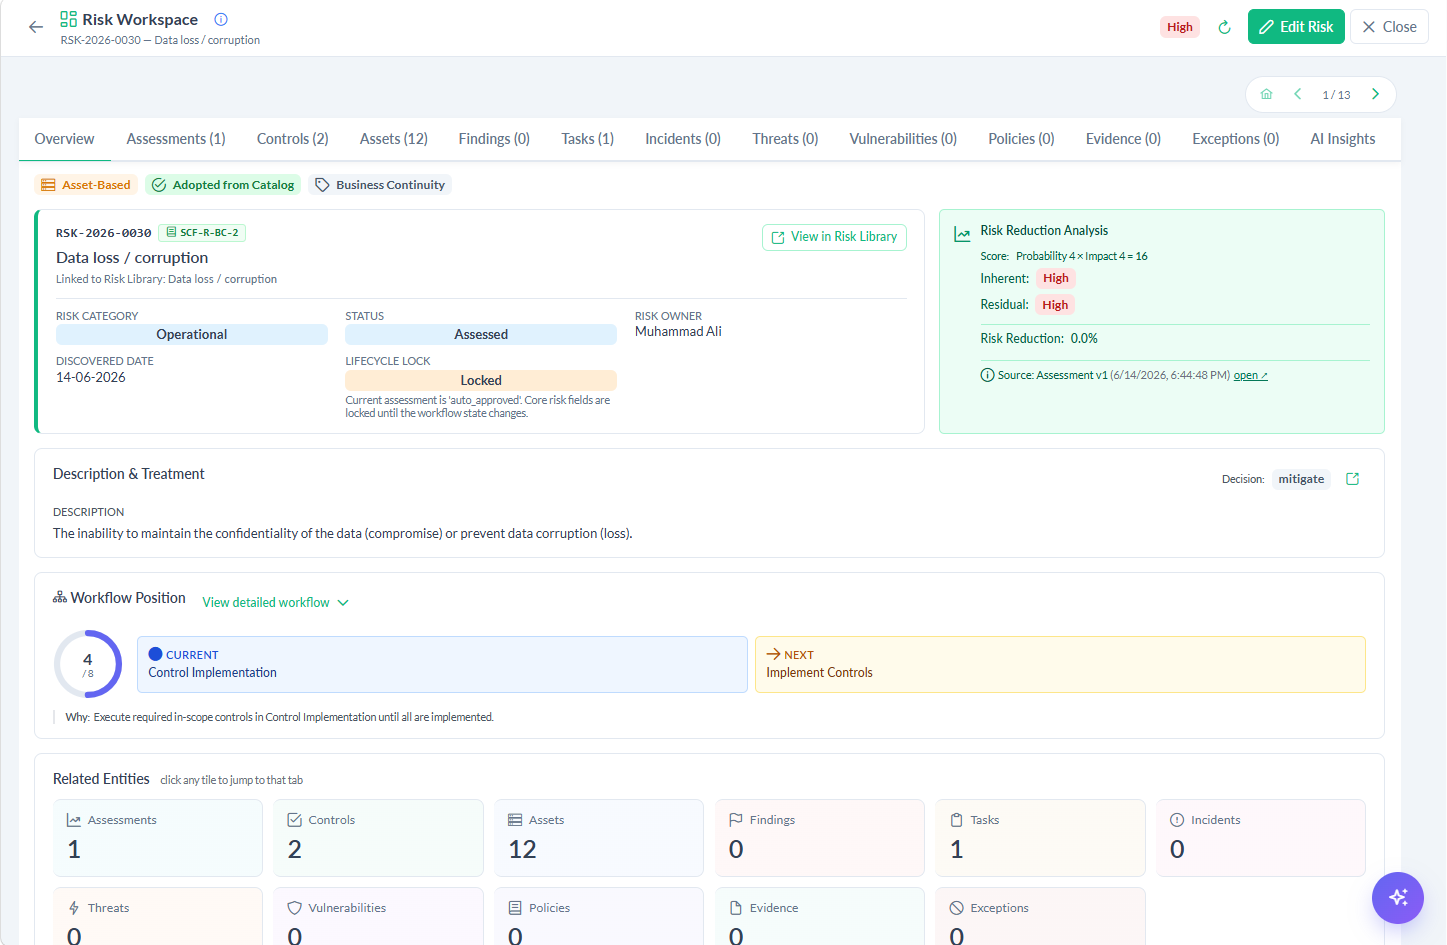Click the info icon next to Risk Workspace
The width and height of the screenshot is (1447, 945).
221,19
